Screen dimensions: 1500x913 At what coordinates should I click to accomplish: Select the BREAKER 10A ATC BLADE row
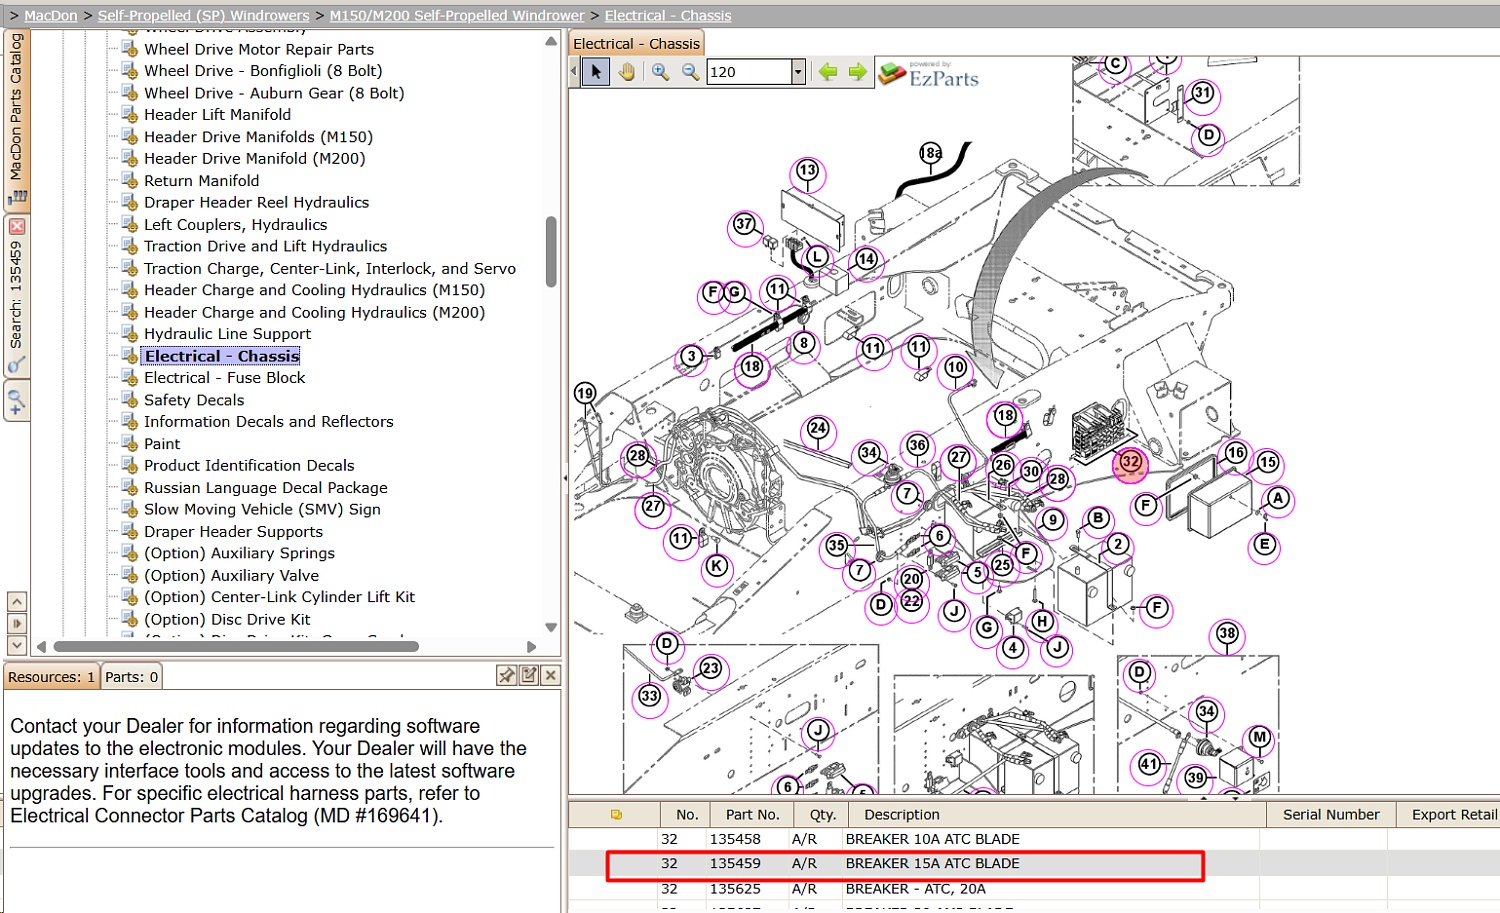(x=1033, y=839)
